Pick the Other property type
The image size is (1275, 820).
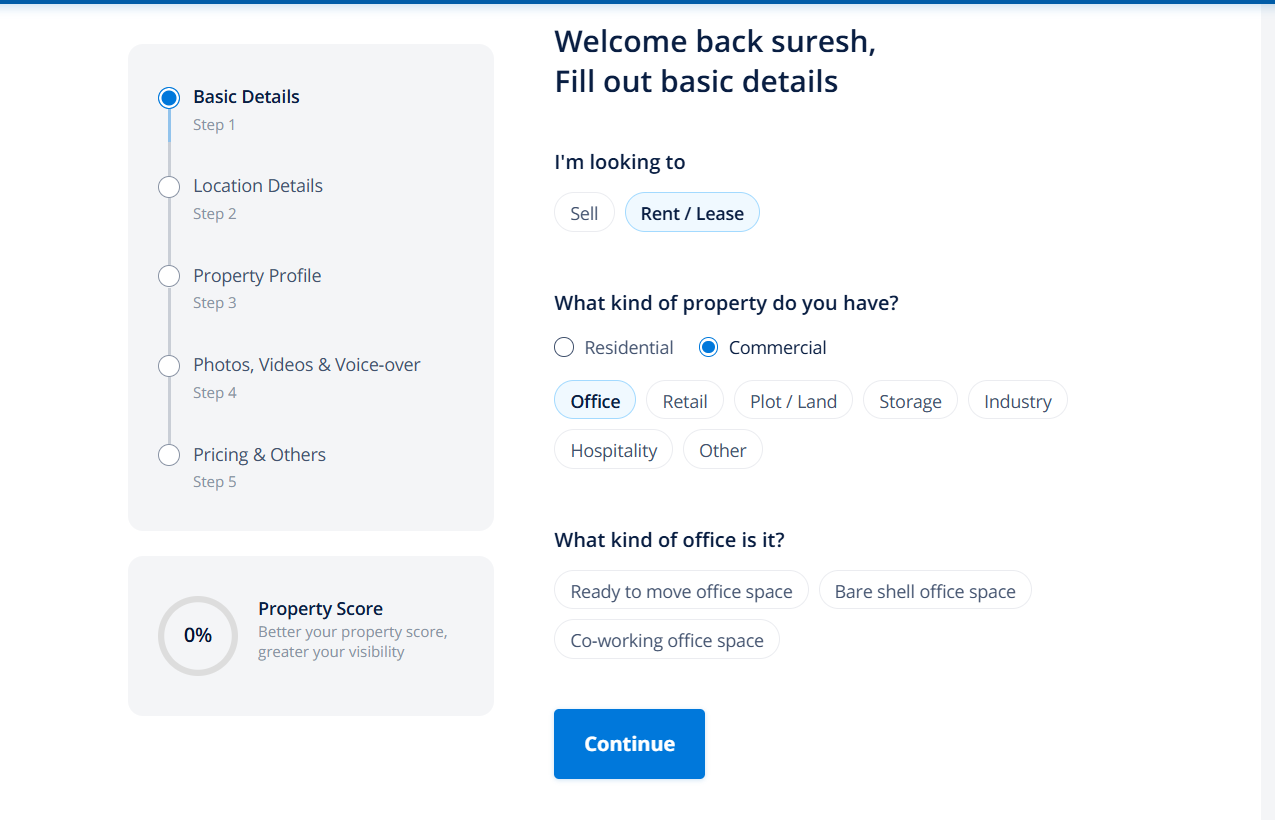[722, 450]
